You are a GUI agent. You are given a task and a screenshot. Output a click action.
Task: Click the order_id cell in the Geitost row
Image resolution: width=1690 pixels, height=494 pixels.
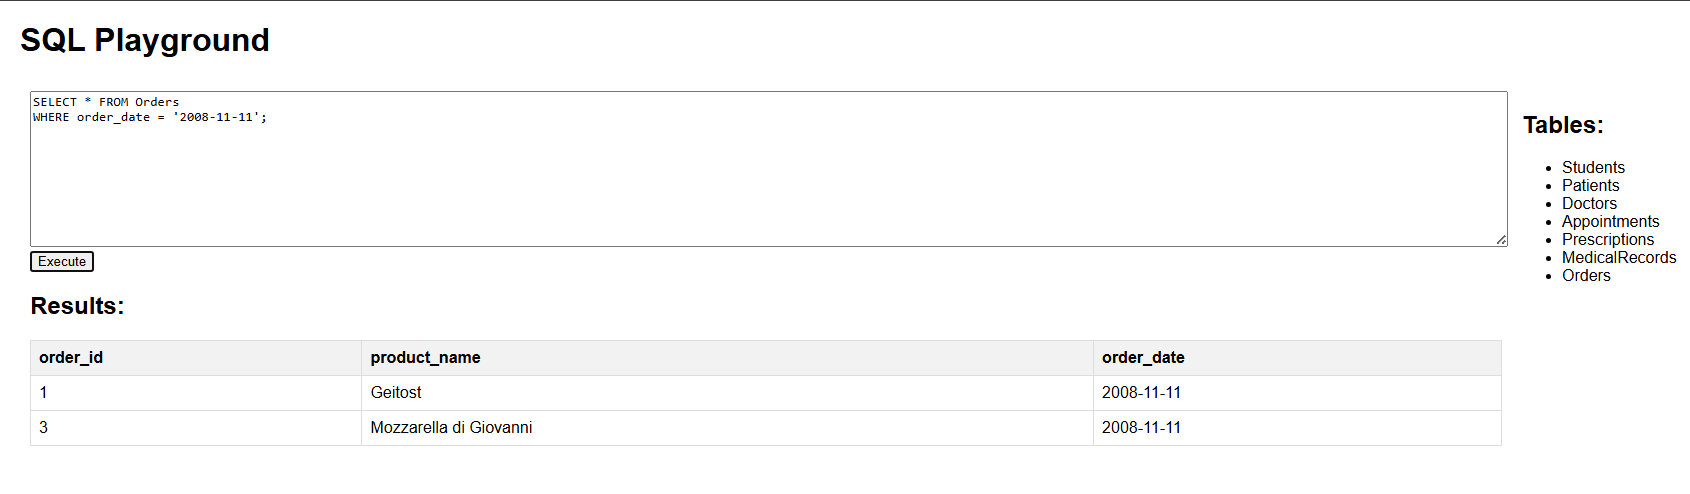pyautogui.click(x=44, y=393)
